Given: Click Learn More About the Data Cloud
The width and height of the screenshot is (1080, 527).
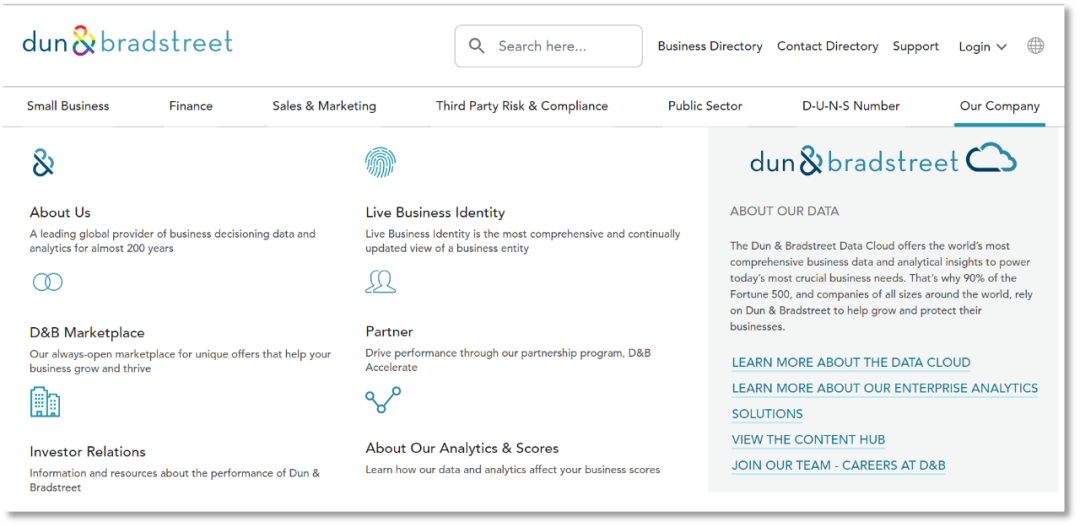Looking at the screenshot, I should [x=850, y=363].
